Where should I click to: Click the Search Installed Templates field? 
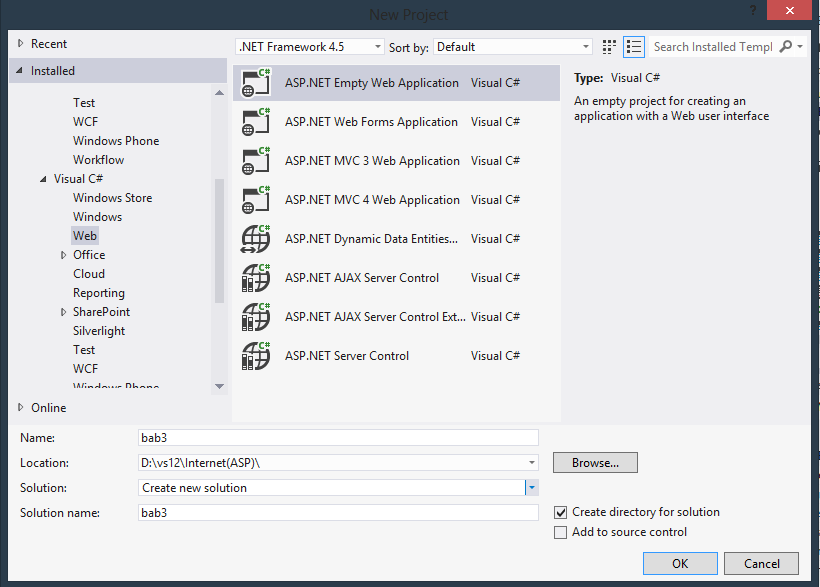coord(713,47)
